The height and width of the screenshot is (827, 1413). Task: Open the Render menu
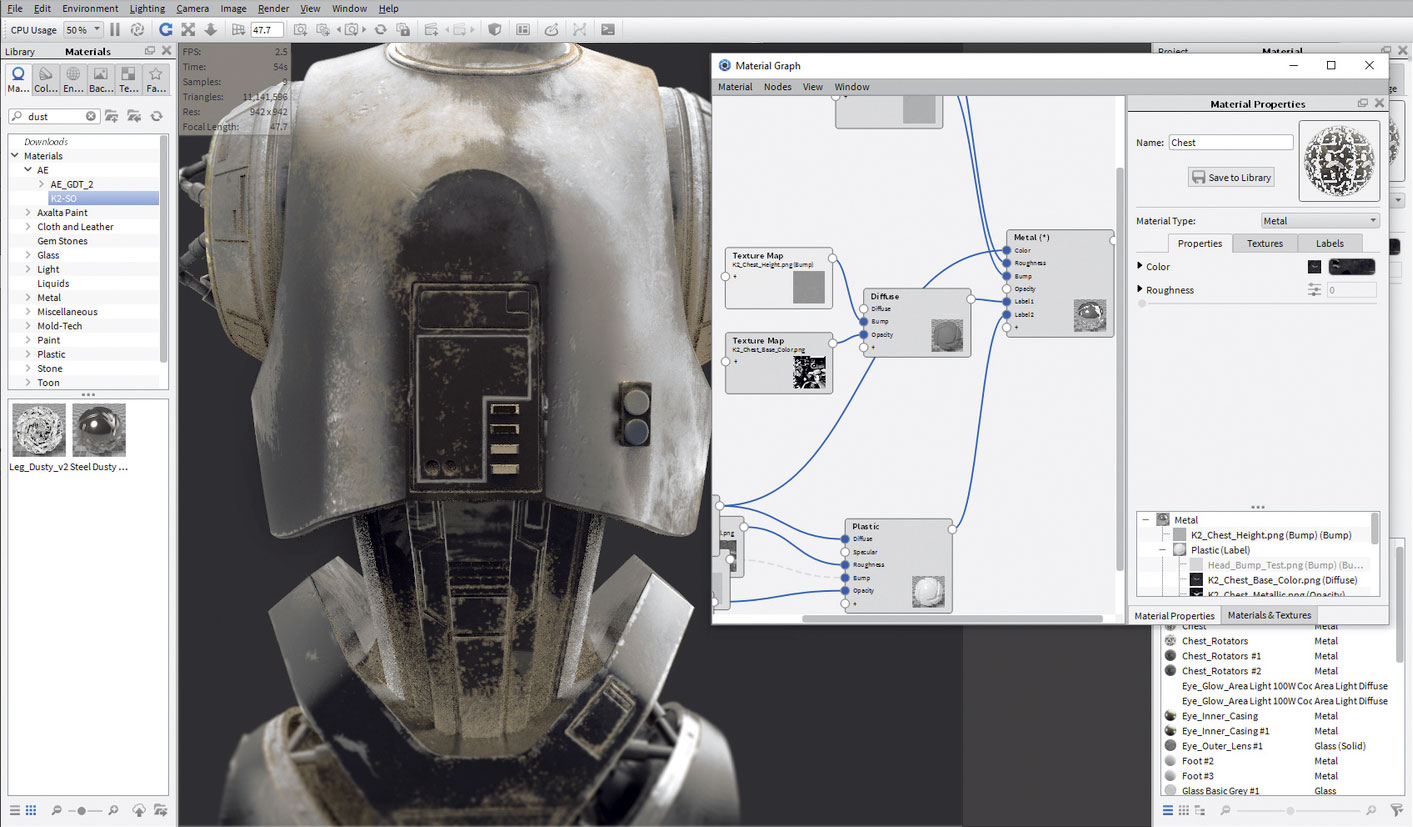click(x=273, y=8)
